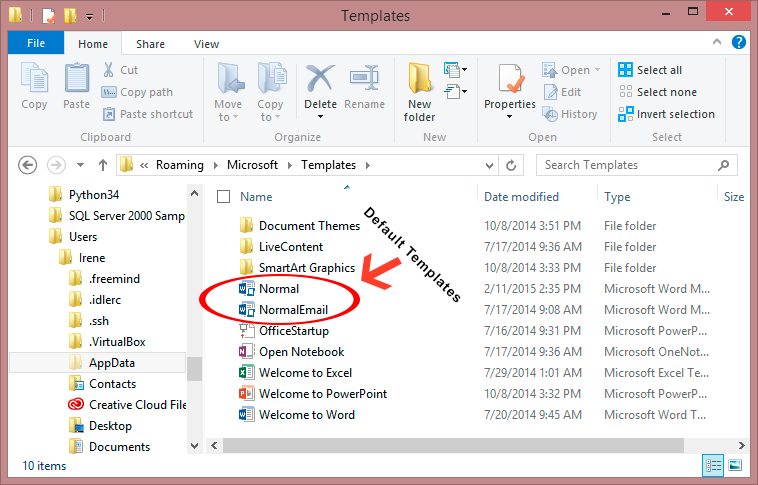Click the Properties icon
The image size is (758, 485).
[510, 78]
